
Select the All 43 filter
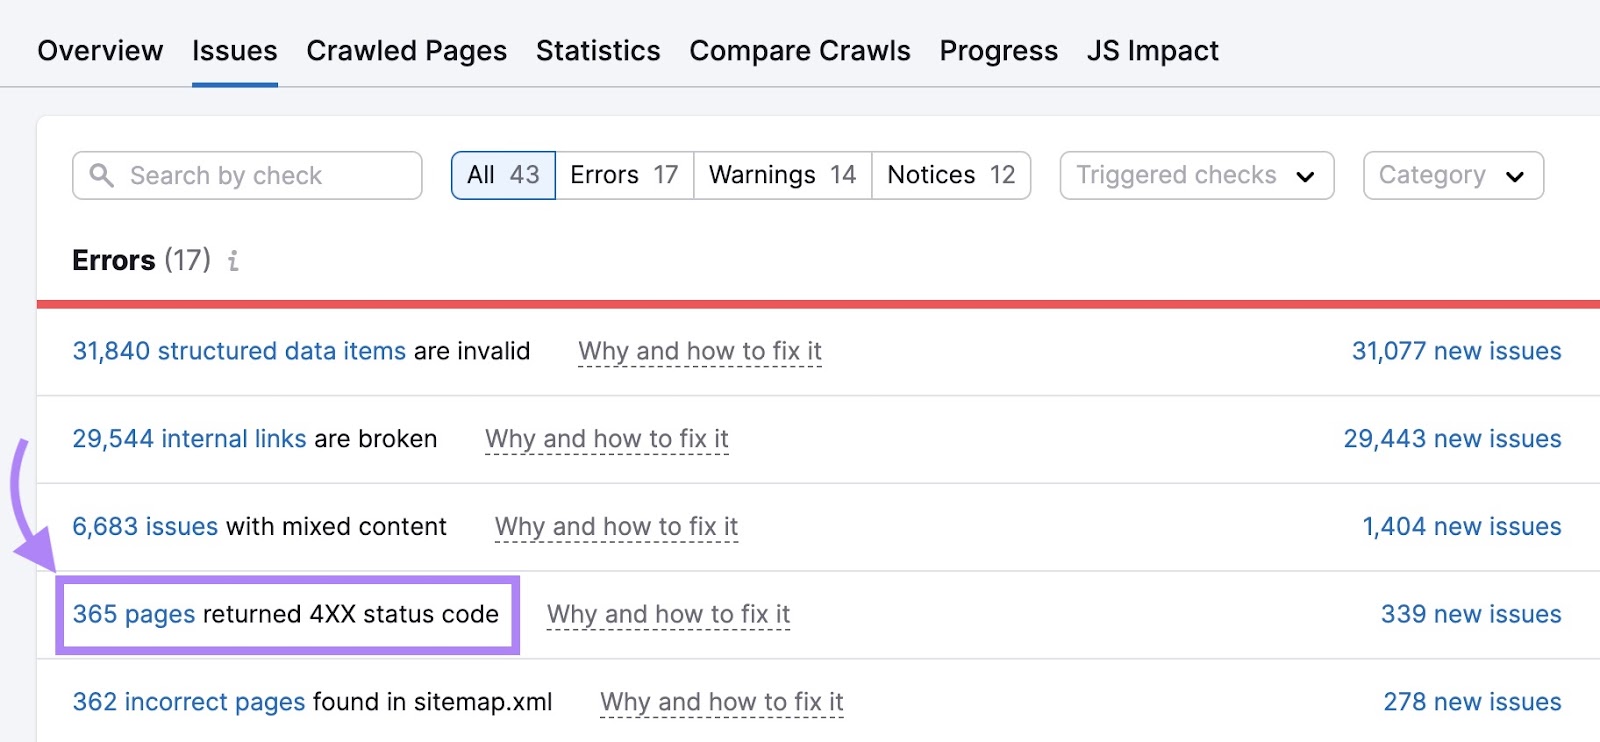tap(503, 175)
